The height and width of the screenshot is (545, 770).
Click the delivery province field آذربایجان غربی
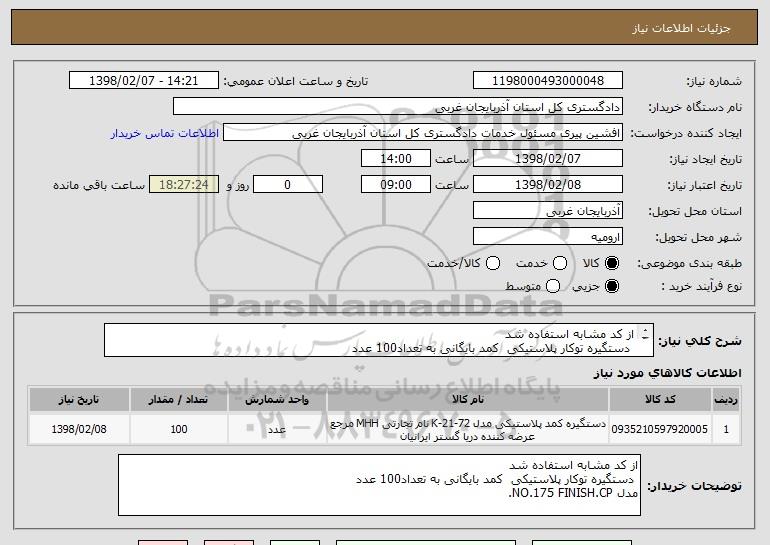[548, 211]
